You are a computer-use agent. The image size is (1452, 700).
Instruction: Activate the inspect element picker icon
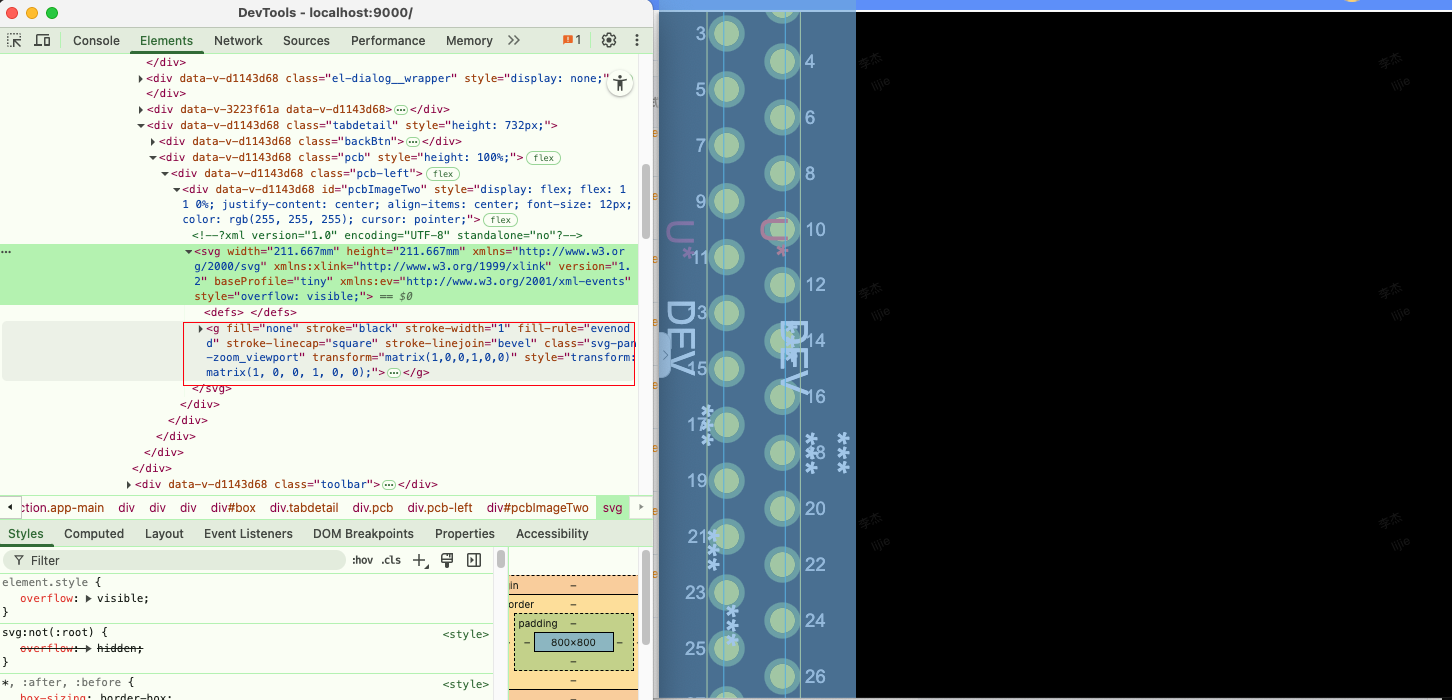(15, 40)
